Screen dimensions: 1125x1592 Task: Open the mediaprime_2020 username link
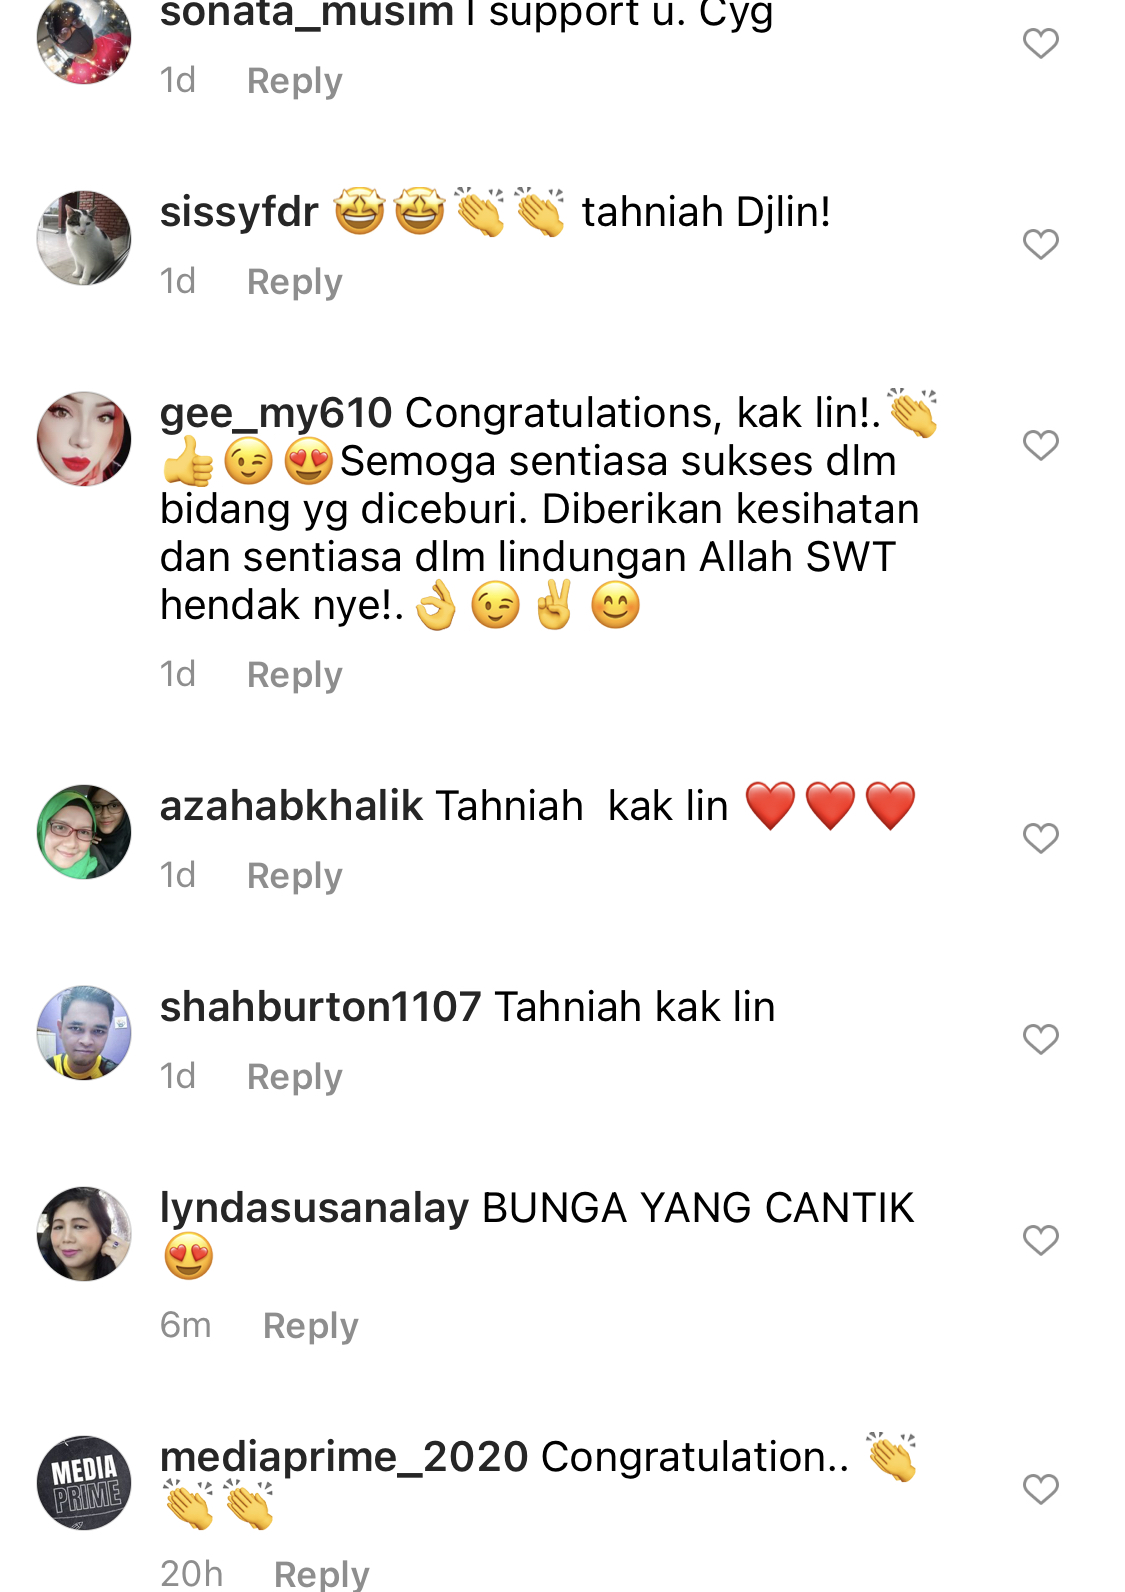tap(344, 1458)
